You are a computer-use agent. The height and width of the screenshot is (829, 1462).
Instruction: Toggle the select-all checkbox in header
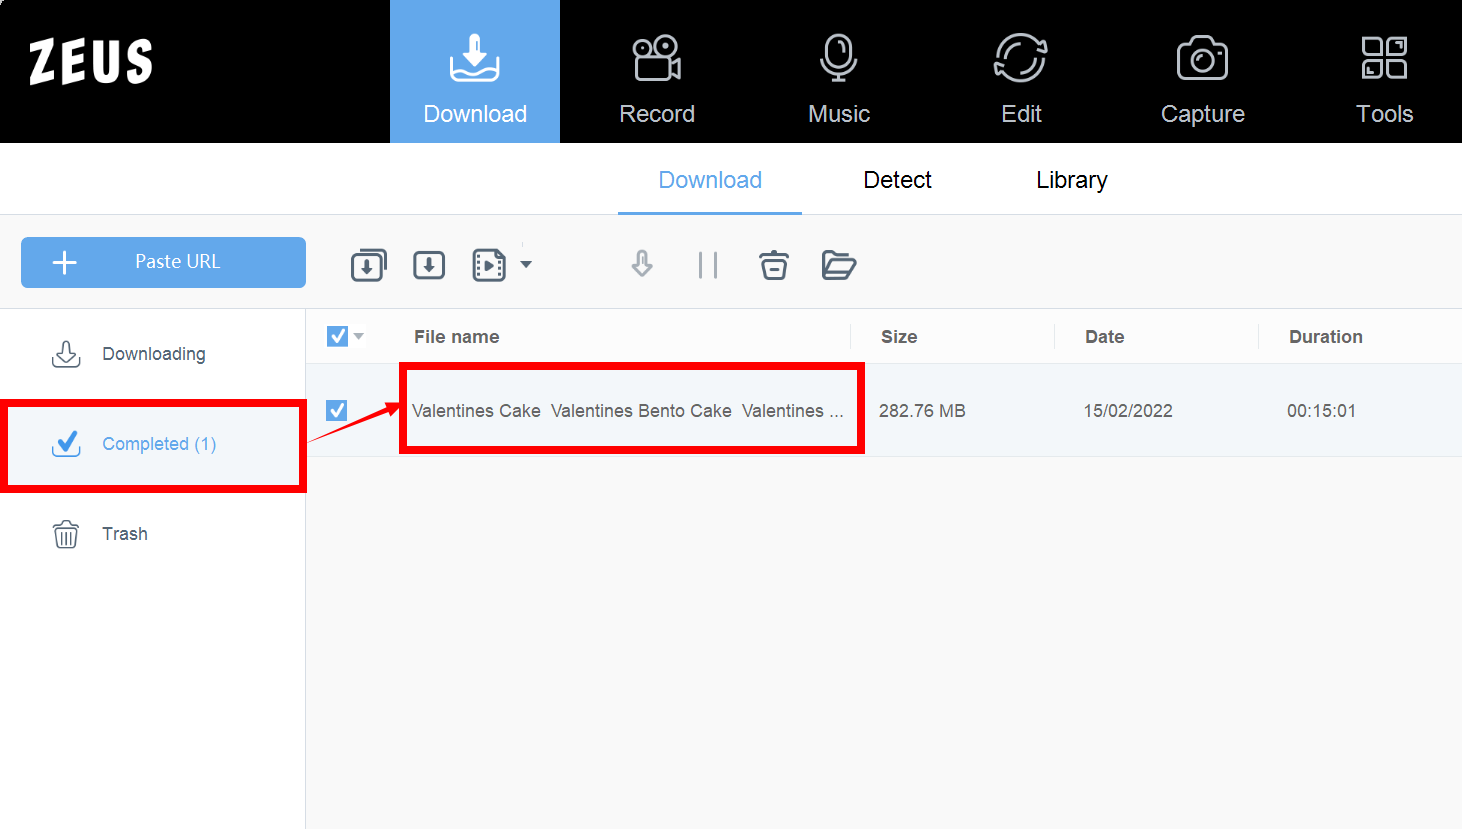(x=337, y=336)
